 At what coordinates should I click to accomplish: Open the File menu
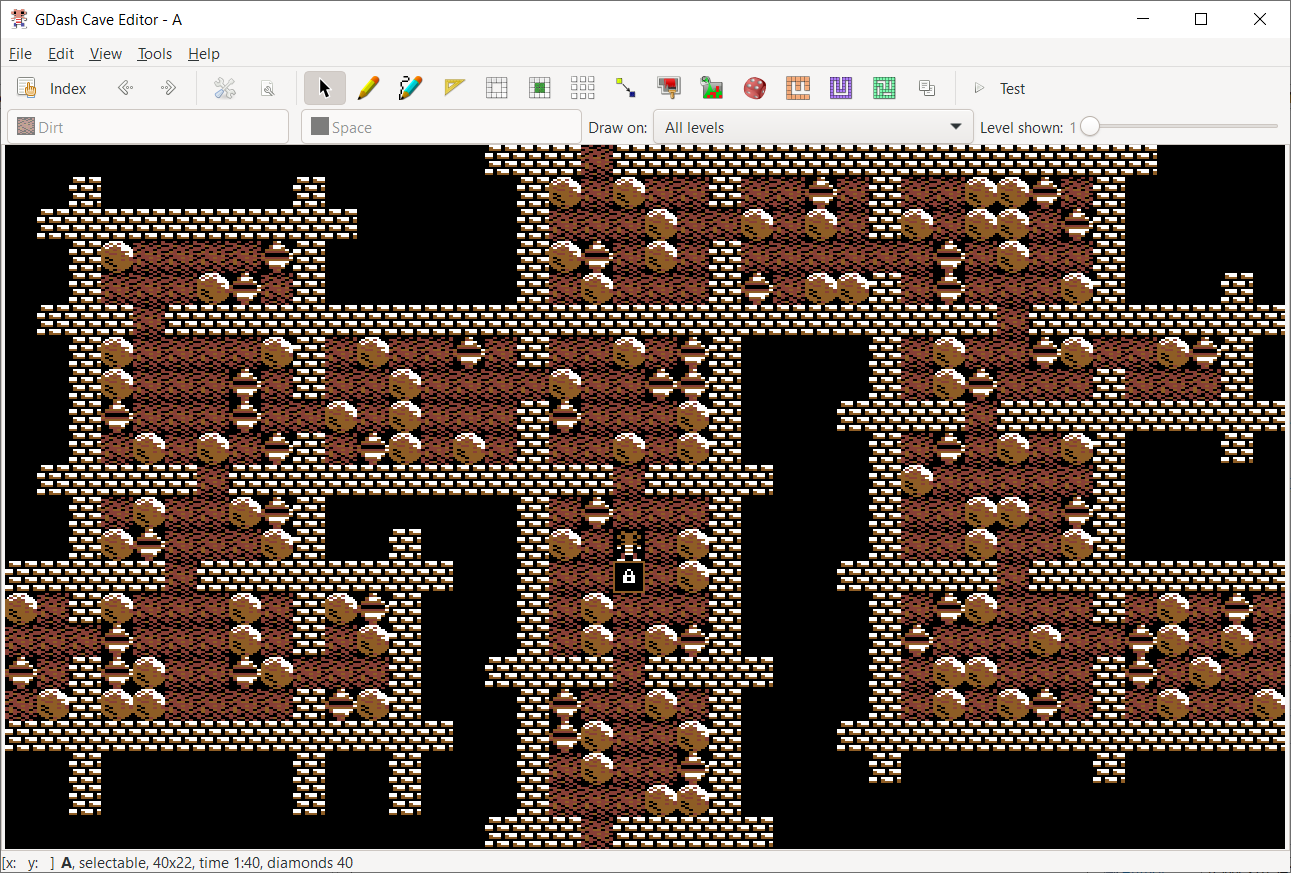pyautogui.click(x=20, y=54)
